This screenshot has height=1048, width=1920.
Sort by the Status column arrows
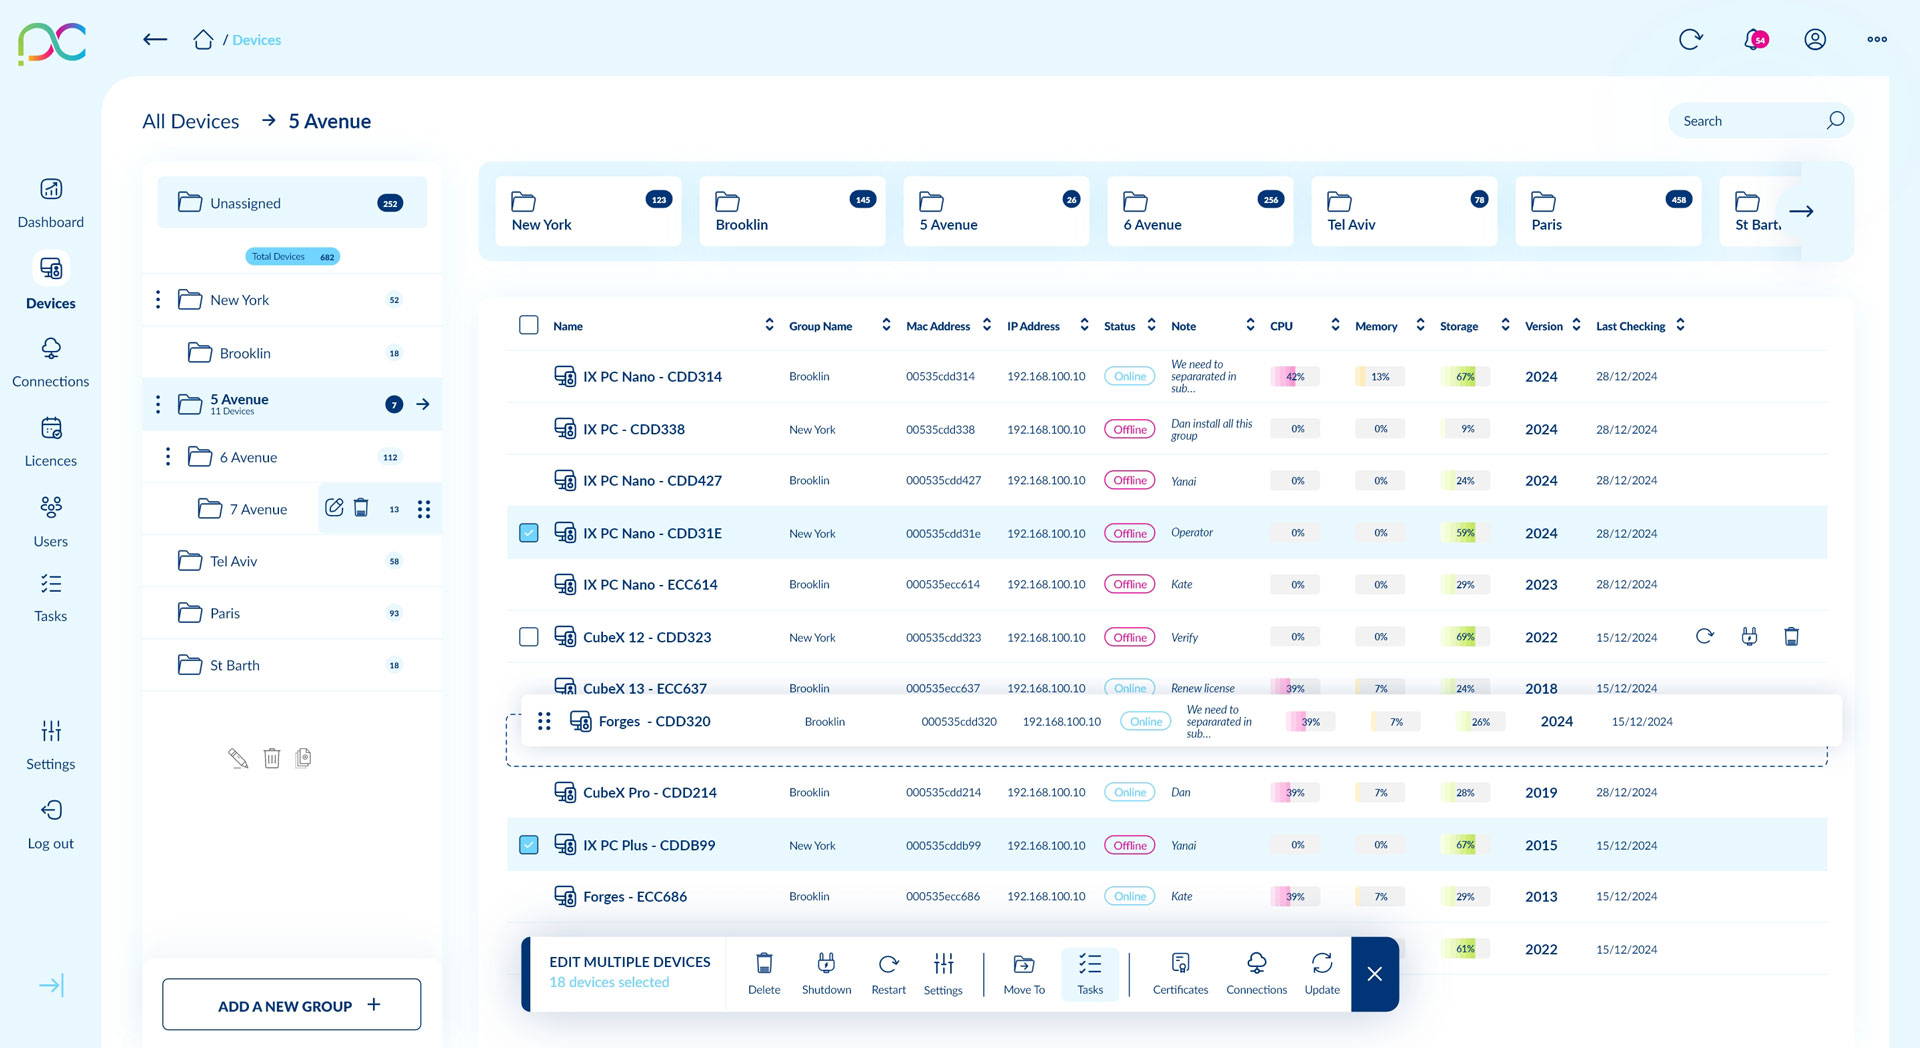[1151, 325]
